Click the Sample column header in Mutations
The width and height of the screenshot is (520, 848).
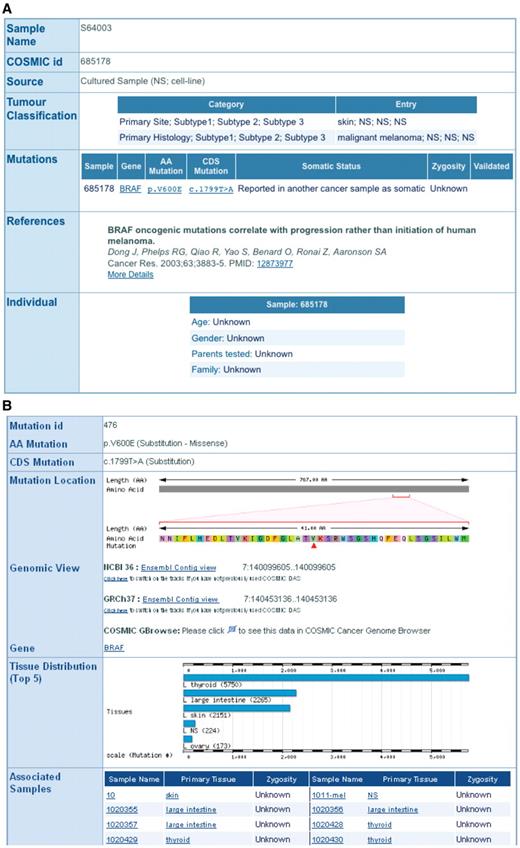(x=99, y=166)
